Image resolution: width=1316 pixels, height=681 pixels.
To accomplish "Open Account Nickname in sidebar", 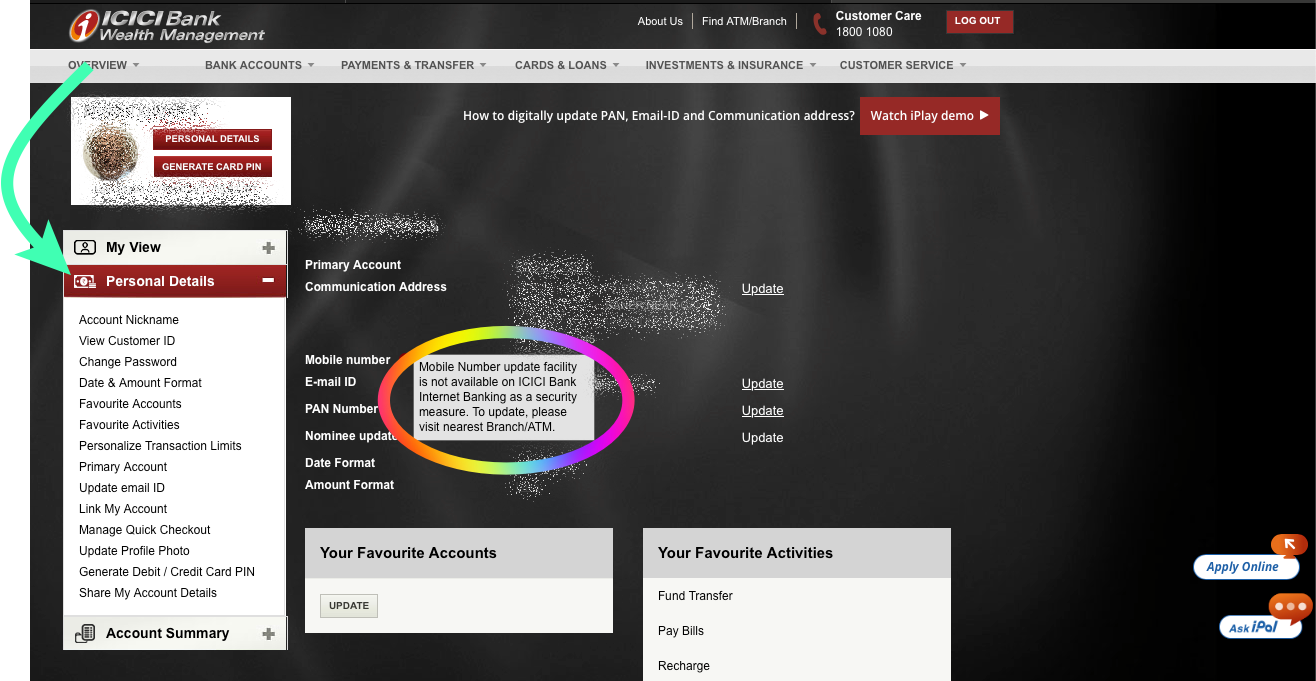I will tap(129, 320).
